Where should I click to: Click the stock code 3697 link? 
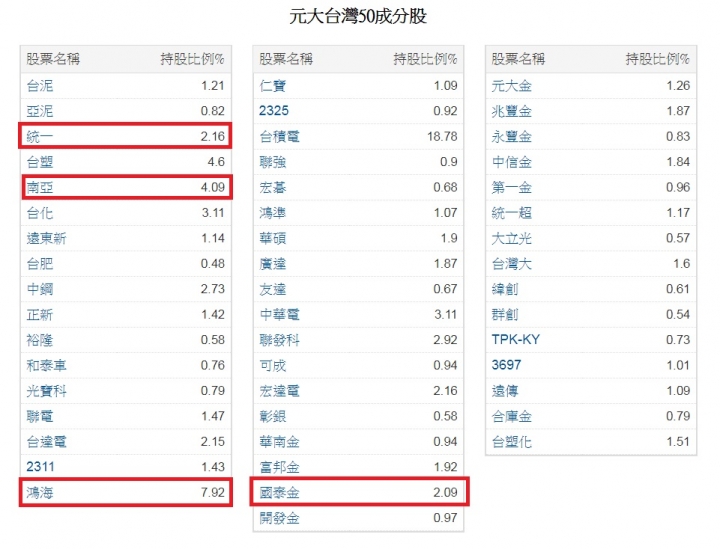[506, 365]
